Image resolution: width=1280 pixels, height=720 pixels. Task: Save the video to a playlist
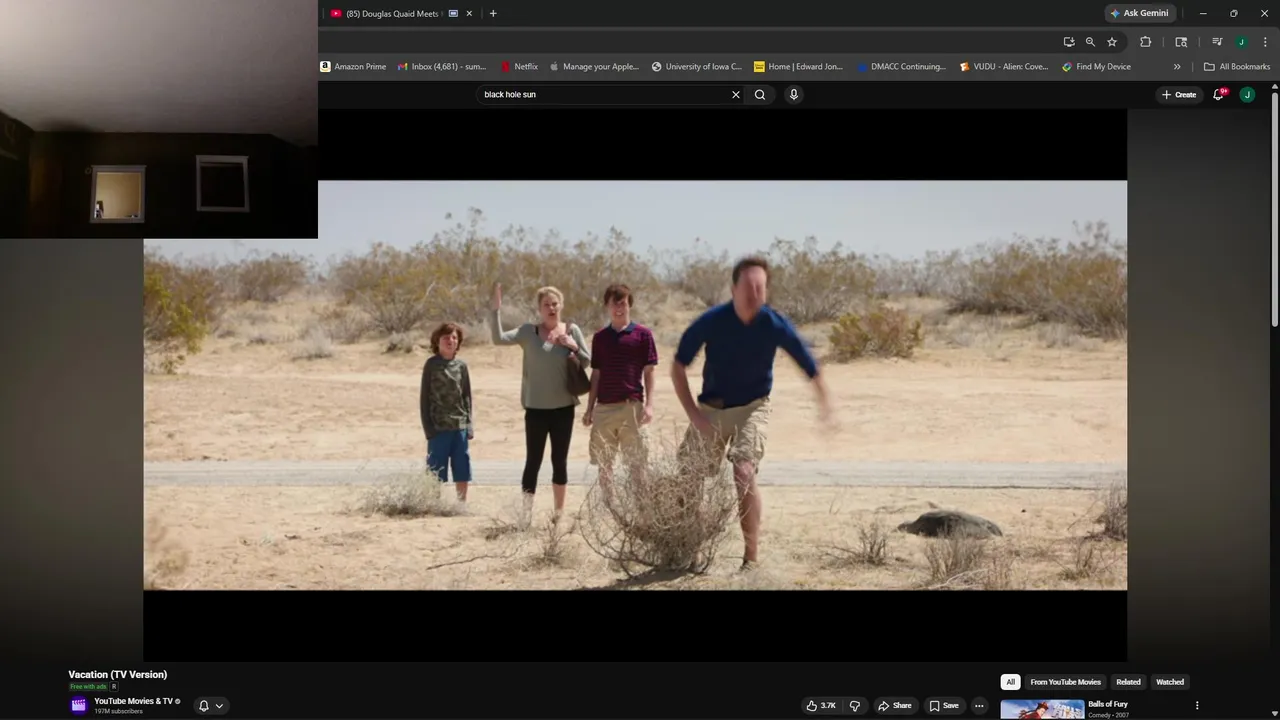tap(944, 705)
